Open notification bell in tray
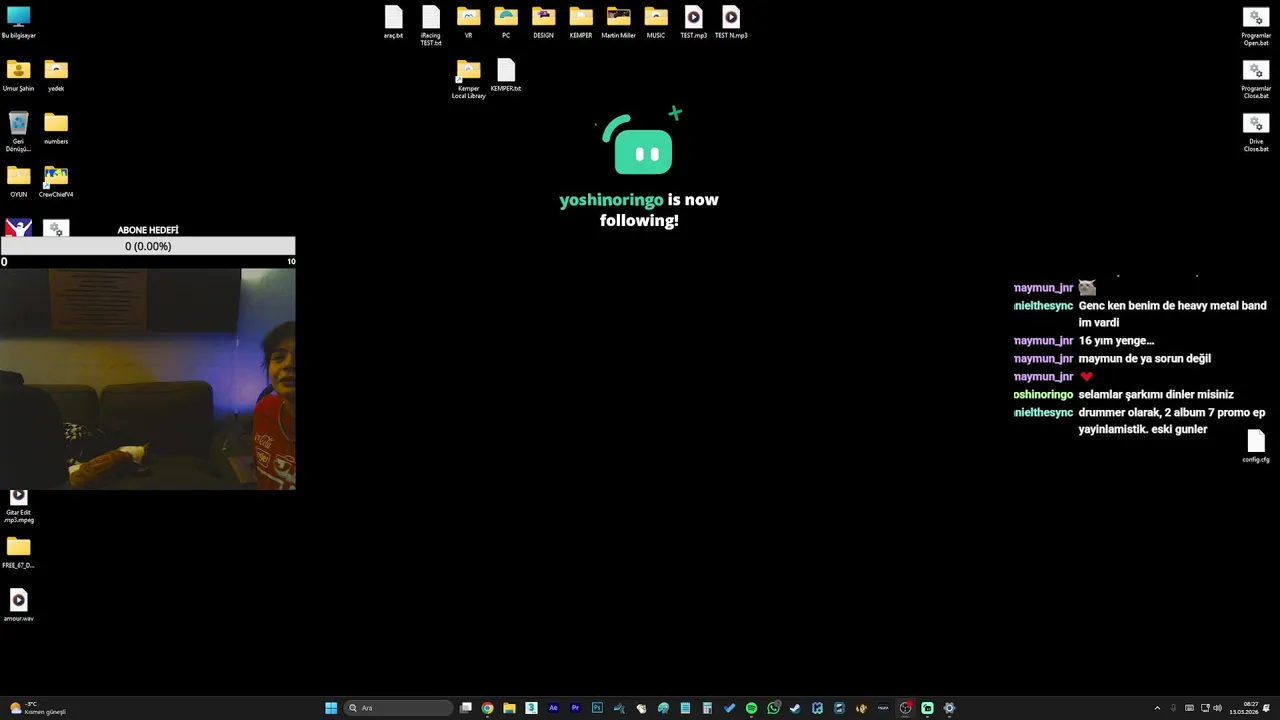This screenshot has height=720, width=1280. (x=1266, y=708)
